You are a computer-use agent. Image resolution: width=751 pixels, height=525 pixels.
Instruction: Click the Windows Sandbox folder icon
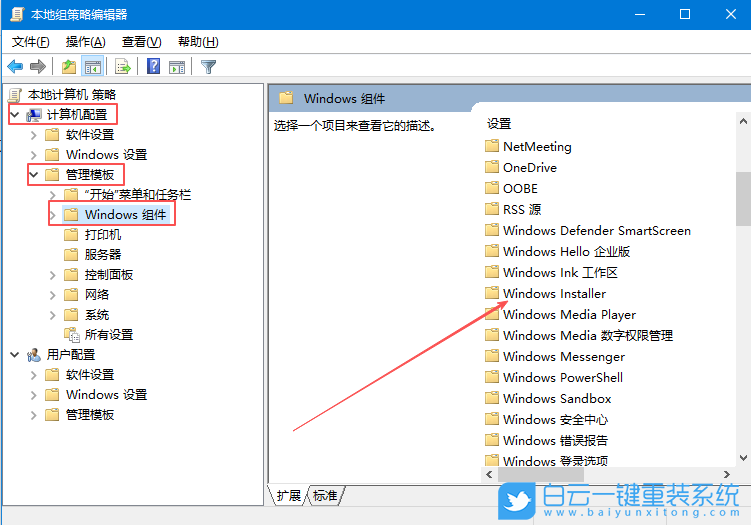point(492,398)
